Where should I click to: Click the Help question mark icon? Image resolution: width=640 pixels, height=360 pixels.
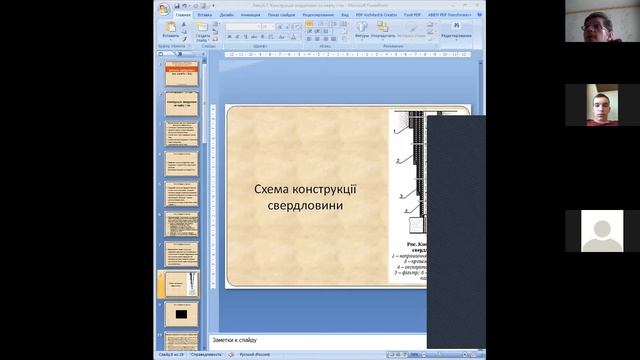tap(480, 15)
